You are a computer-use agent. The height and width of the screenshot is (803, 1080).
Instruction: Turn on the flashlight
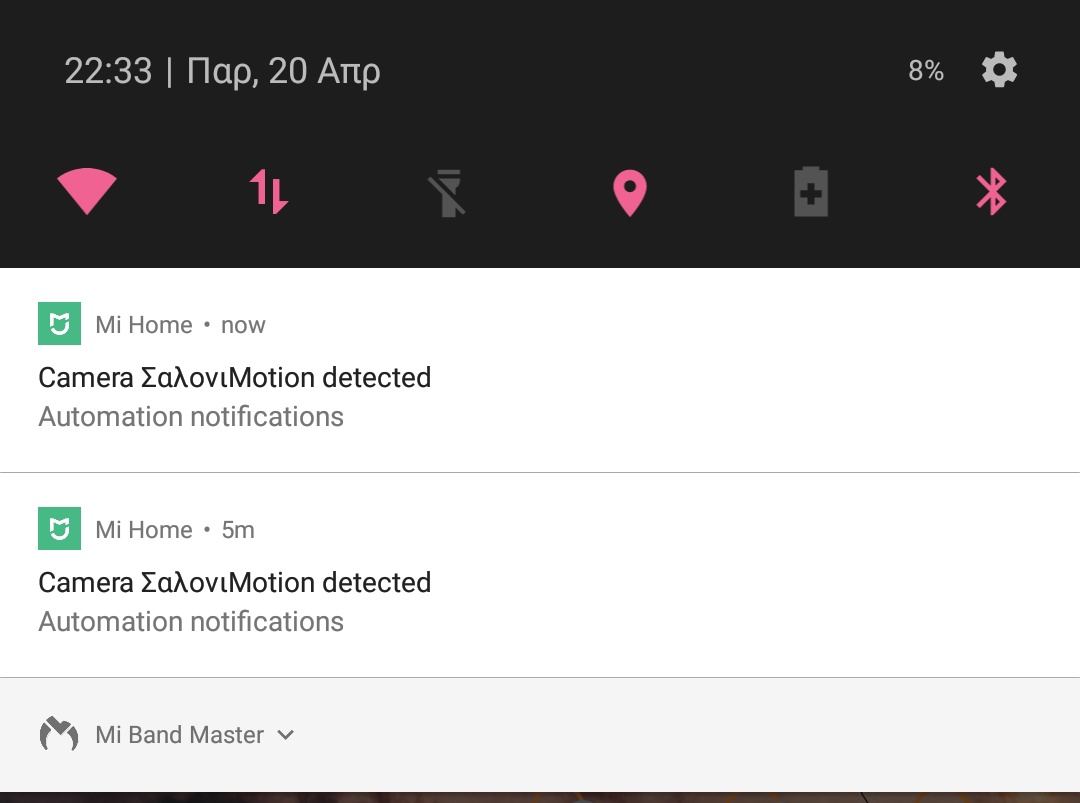449,193
